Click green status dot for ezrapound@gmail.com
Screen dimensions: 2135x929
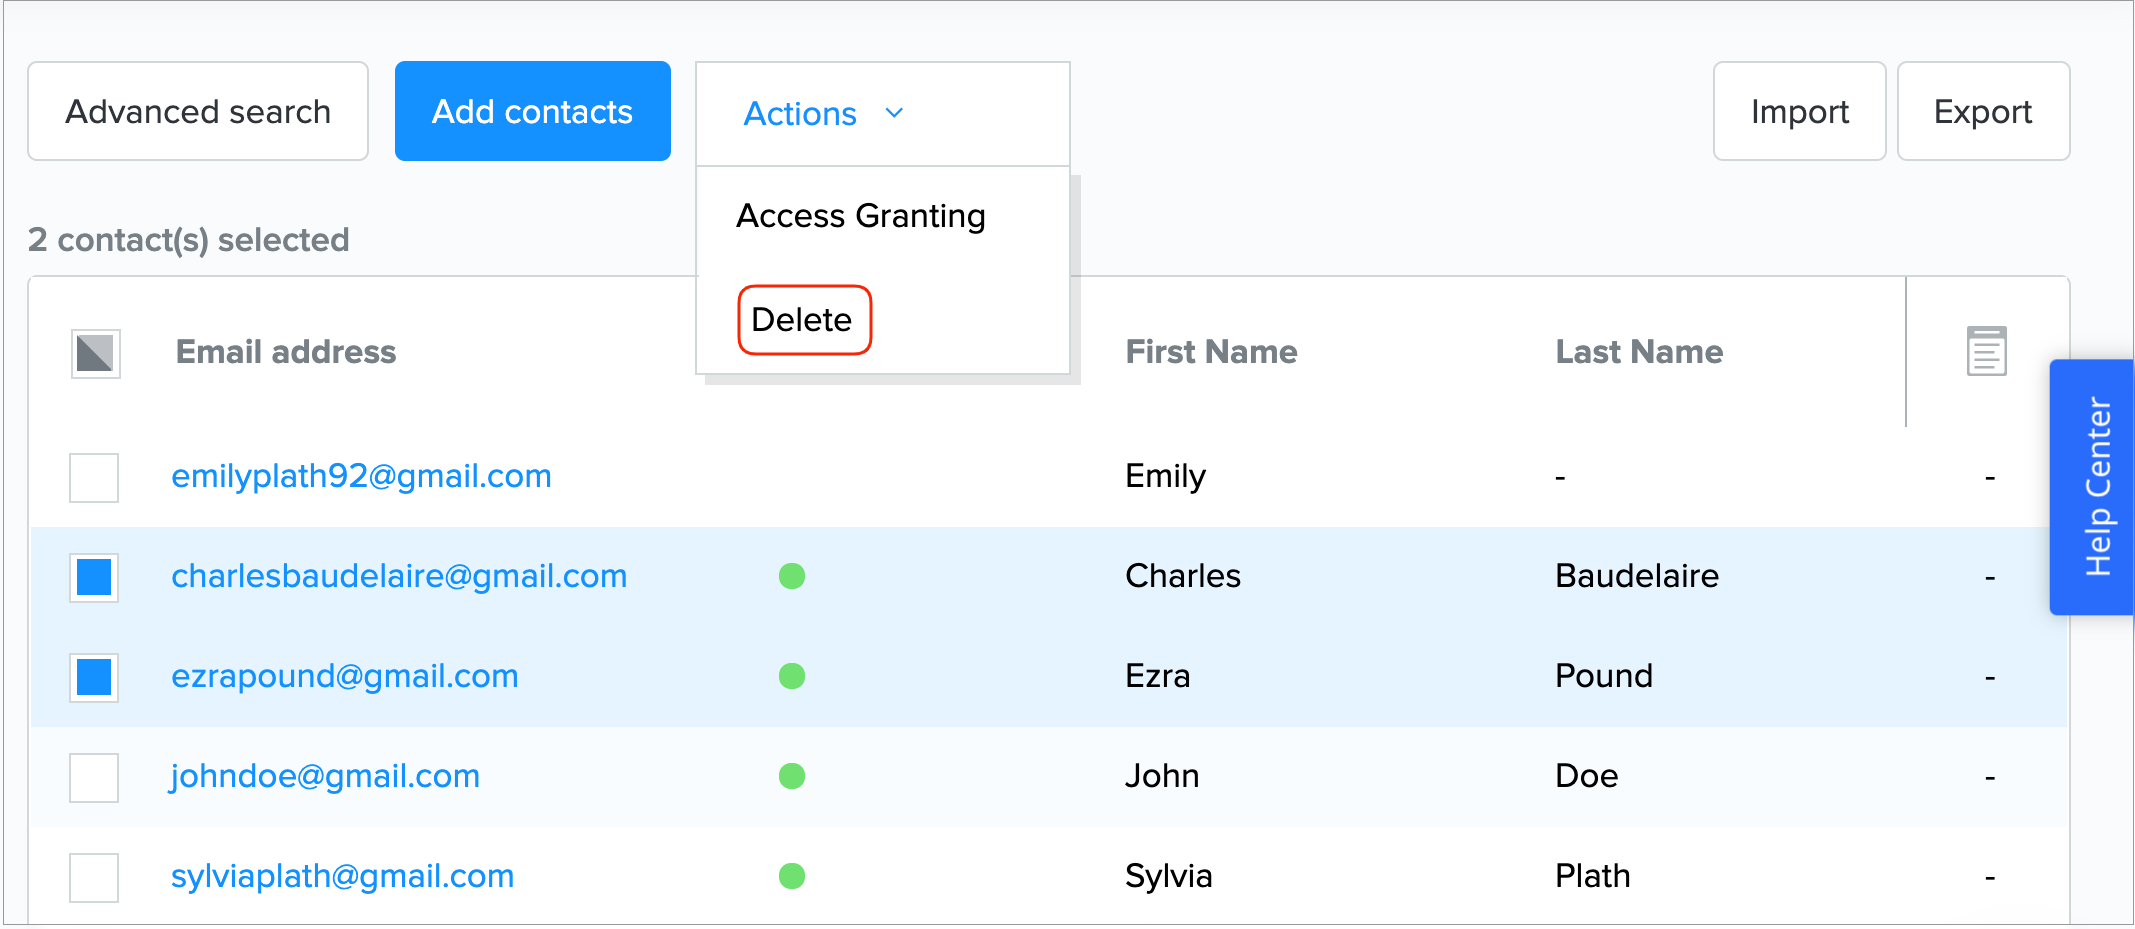click(x=792, y=676)
